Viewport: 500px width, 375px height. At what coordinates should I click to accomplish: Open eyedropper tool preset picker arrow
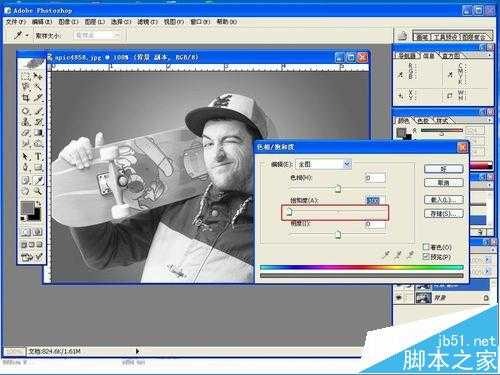27,35
